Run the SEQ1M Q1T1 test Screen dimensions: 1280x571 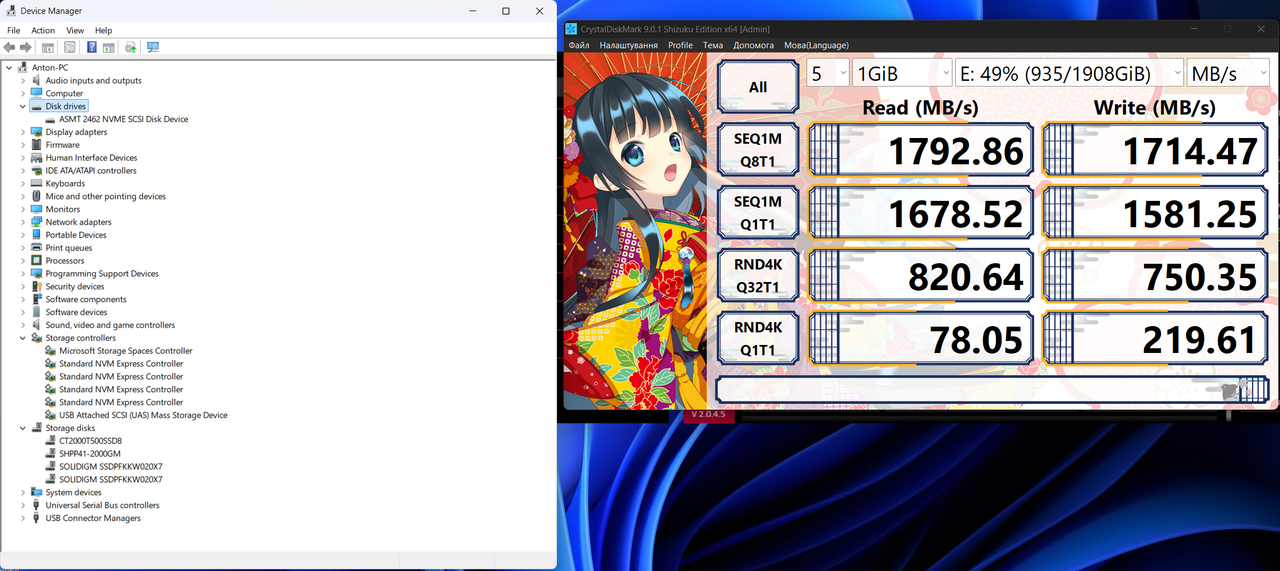tap(758, 212)
